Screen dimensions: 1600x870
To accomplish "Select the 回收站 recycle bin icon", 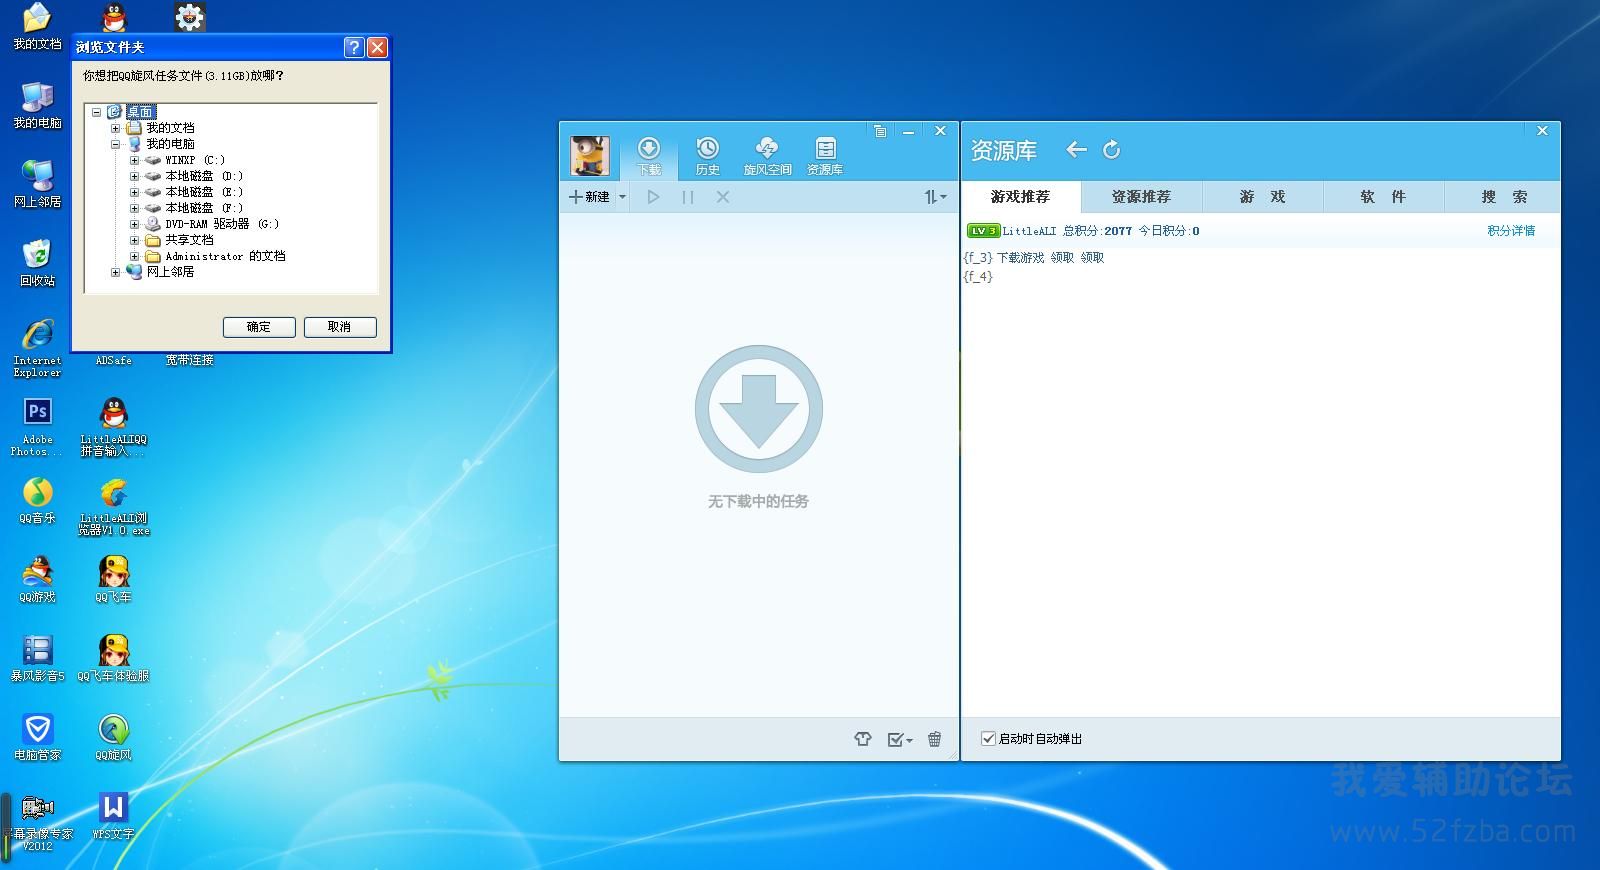I will [x=38, y=263].
